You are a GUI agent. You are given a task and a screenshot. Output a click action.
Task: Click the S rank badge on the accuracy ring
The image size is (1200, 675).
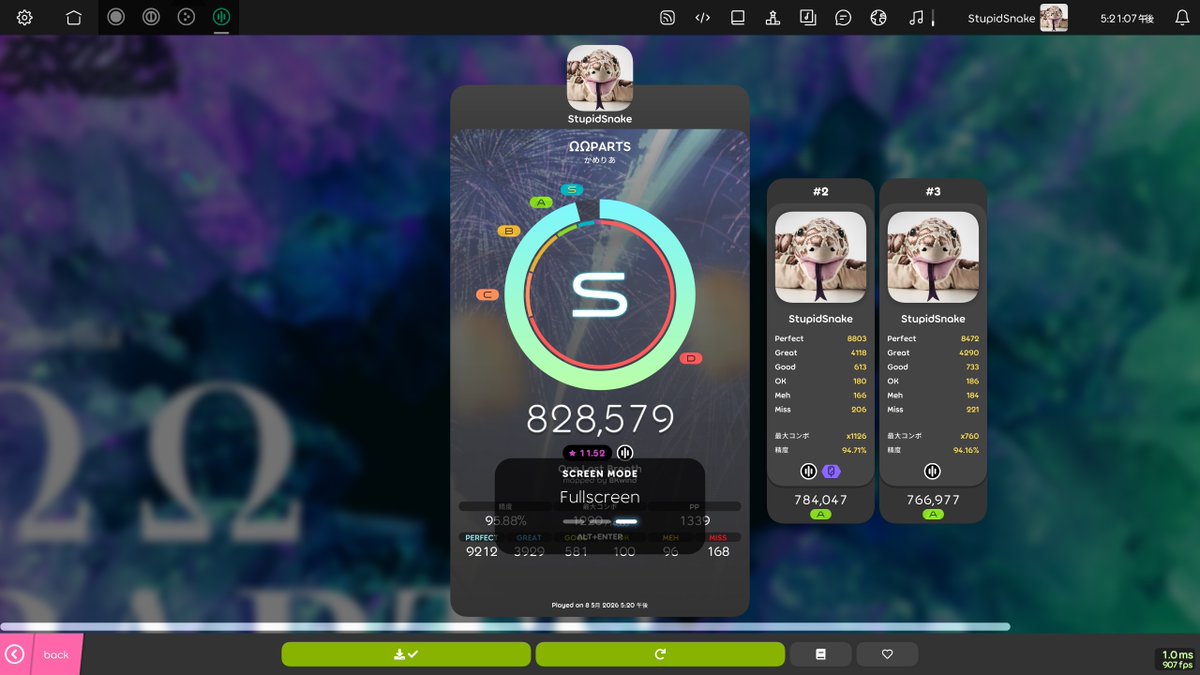pos(571,189)
